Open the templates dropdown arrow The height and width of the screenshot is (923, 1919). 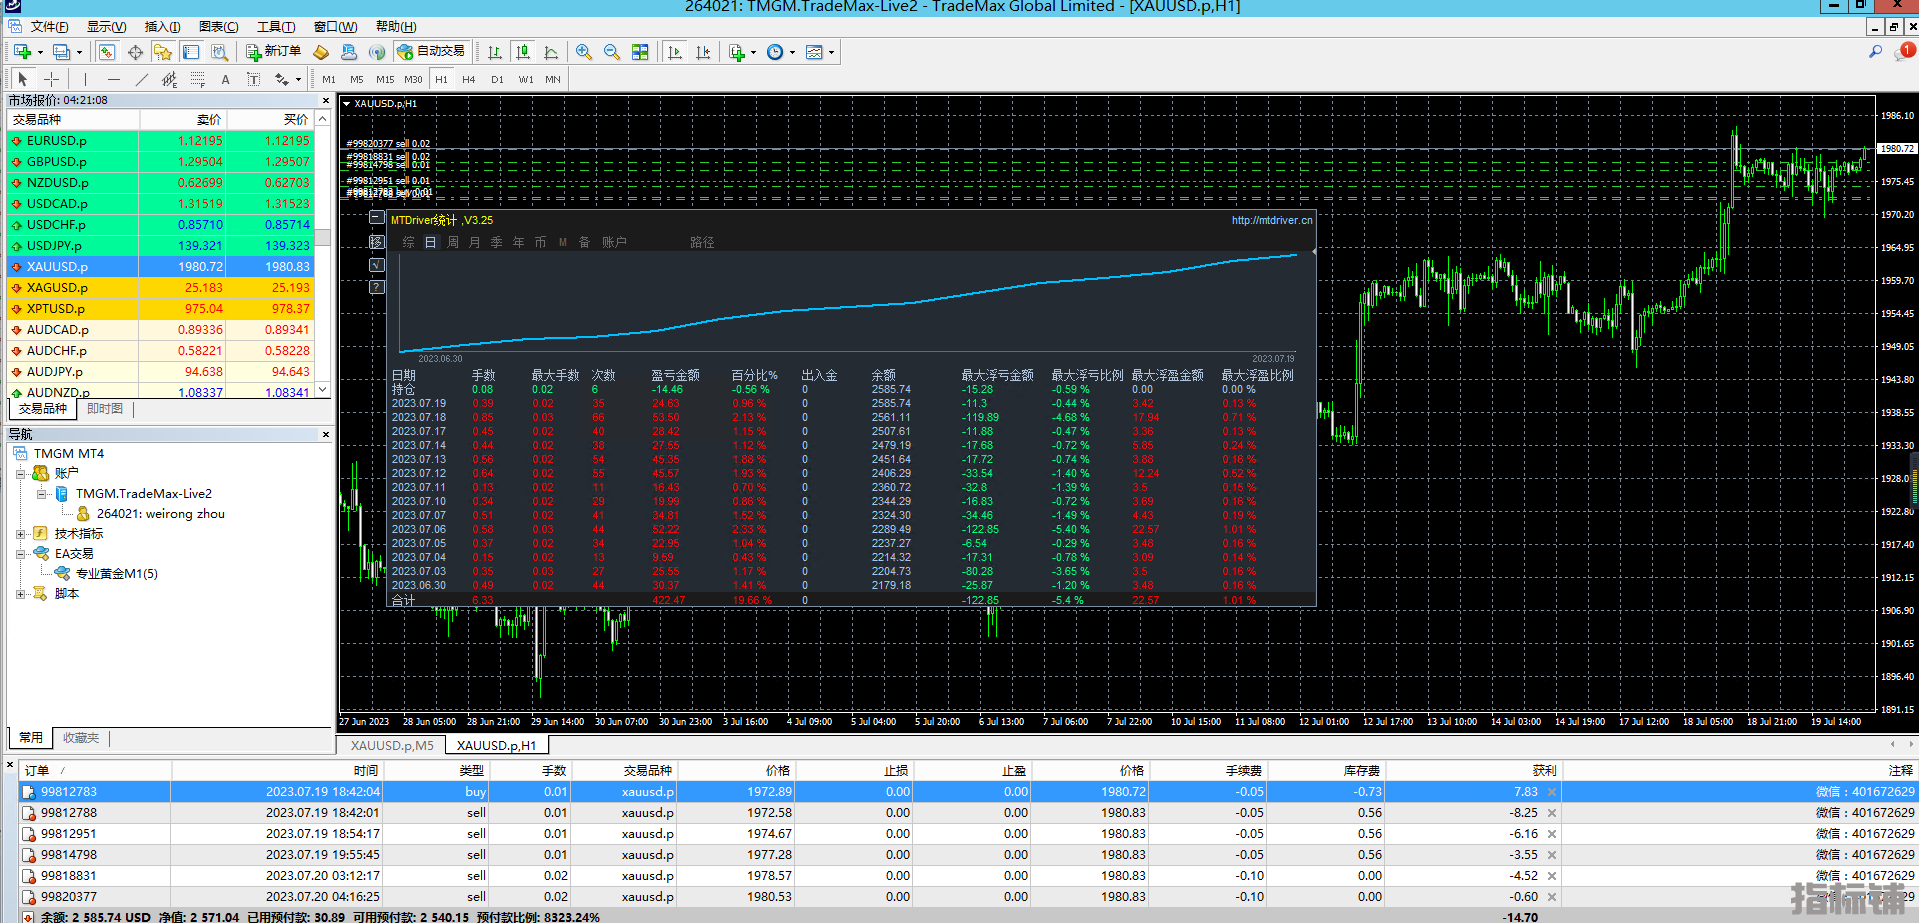point(831,53)
